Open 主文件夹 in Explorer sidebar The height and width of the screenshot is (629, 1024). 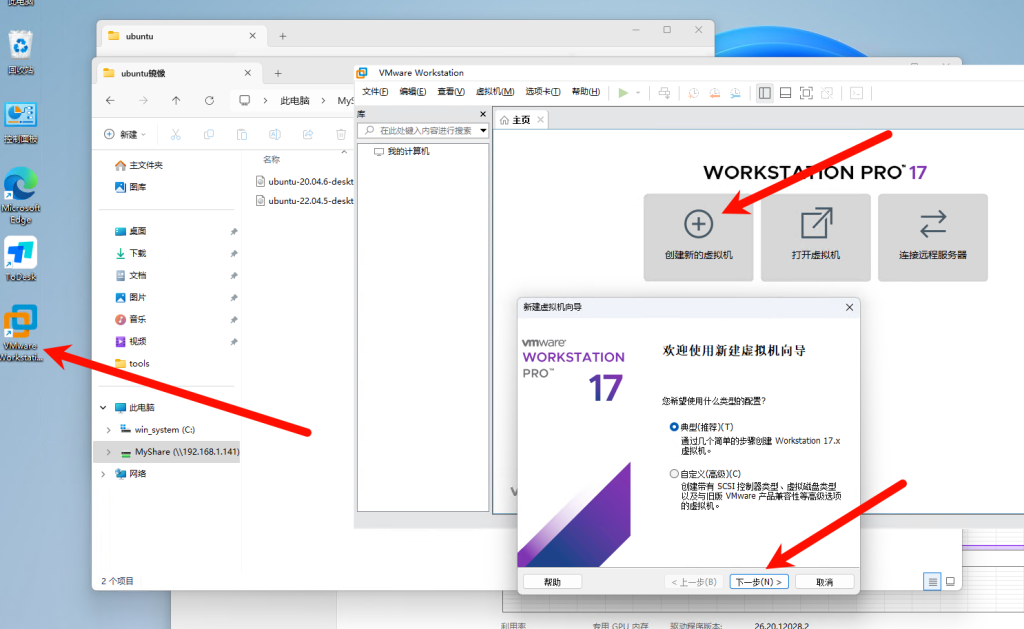(139, 165)
